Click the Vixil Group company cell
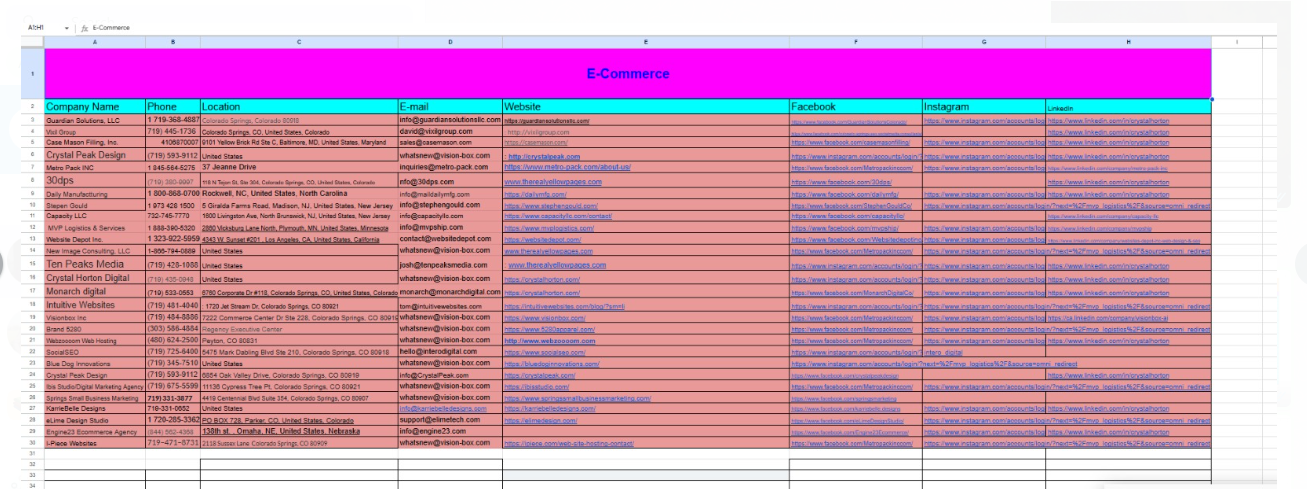 click(x=95, y=131)
